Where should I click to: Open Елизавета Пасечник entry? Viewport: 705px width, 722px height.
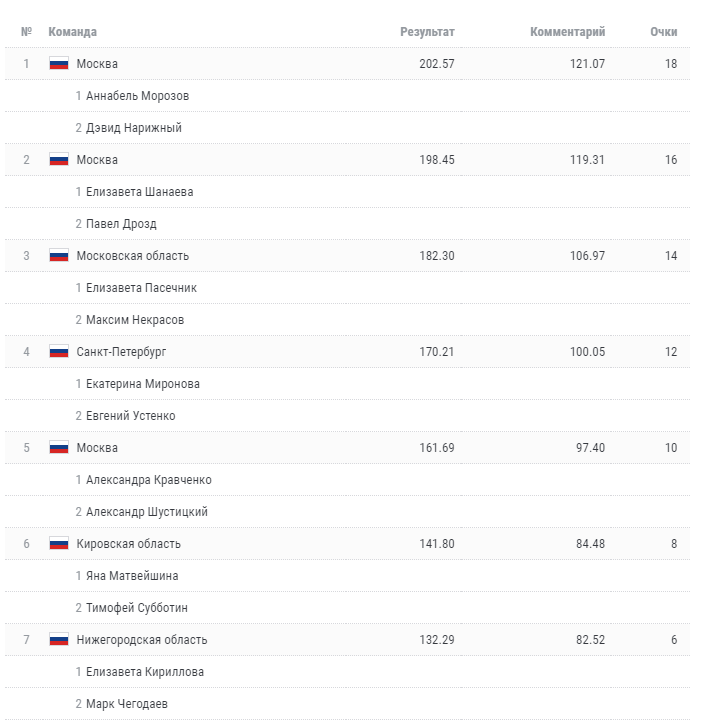pos(141,288)
